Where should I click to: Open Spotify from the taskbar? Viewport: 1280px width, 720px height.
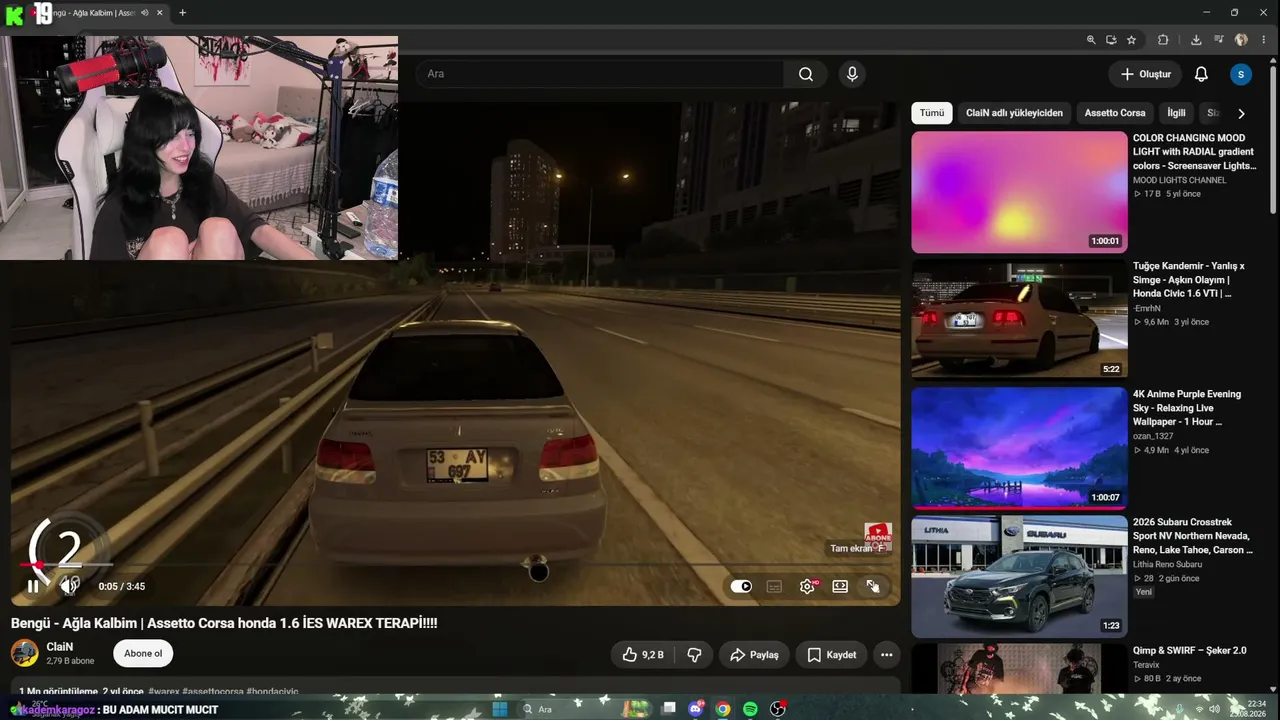point(750,709)
